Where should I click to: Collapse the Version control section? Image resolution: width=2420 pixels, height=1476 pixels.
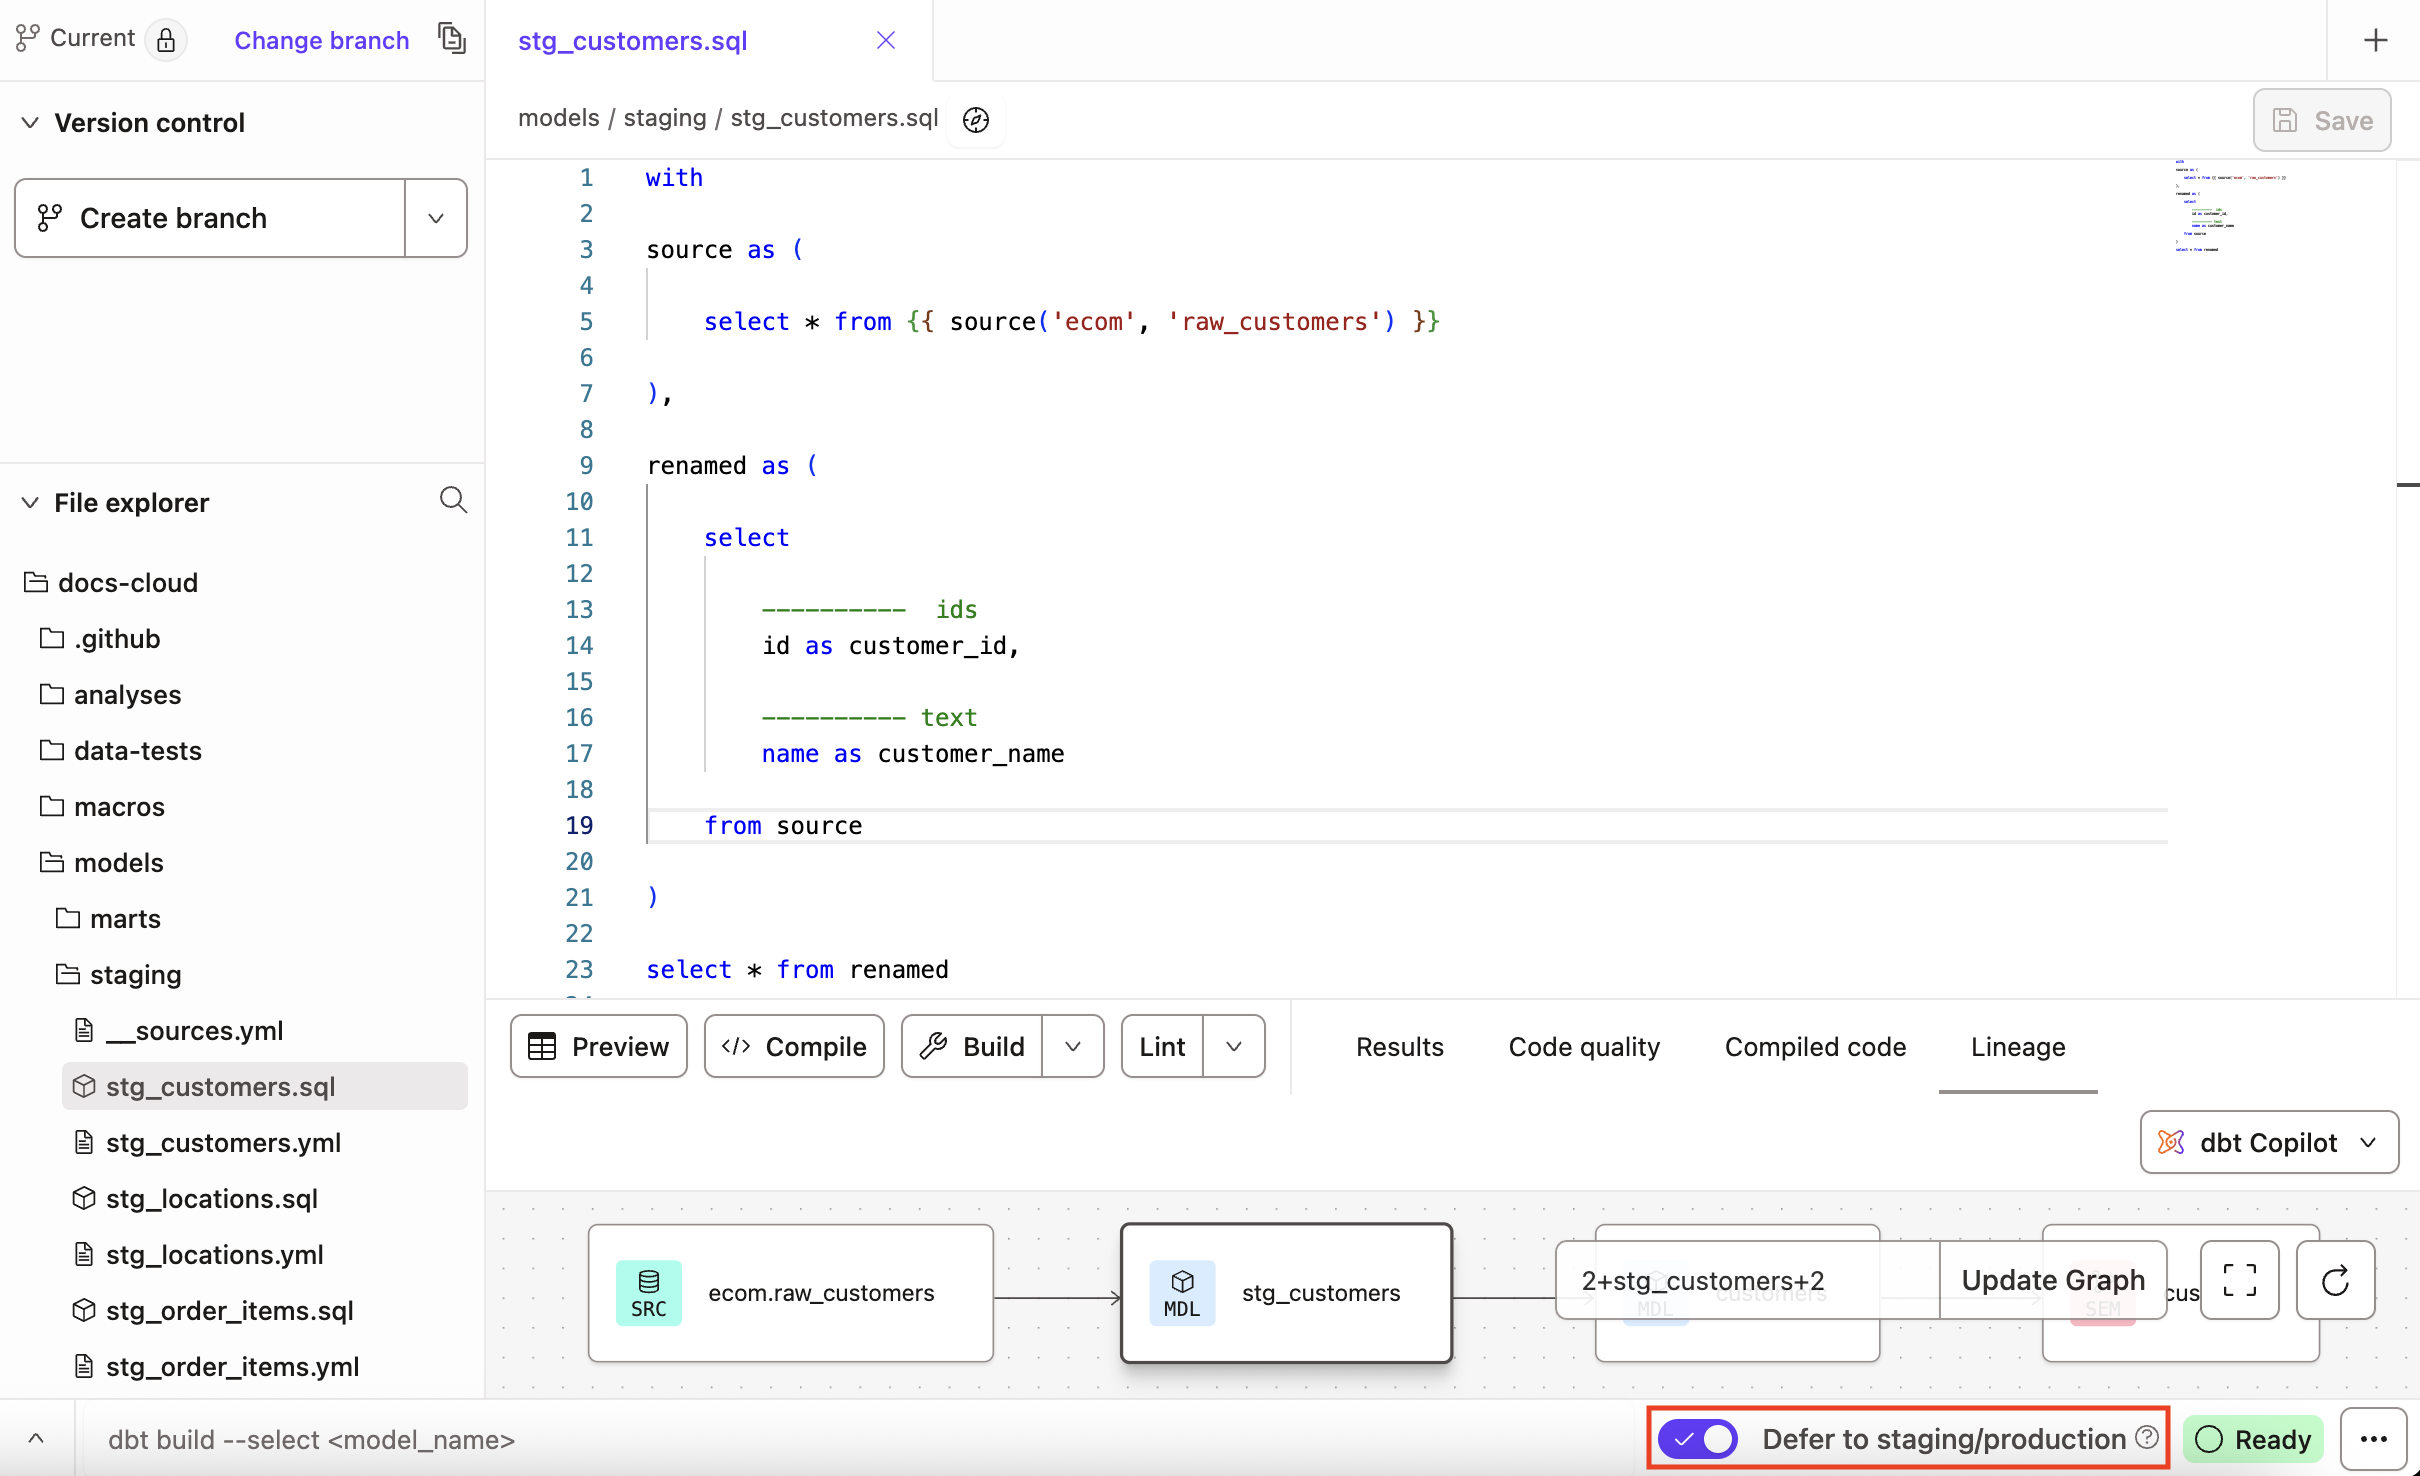[x=30, y=122]
